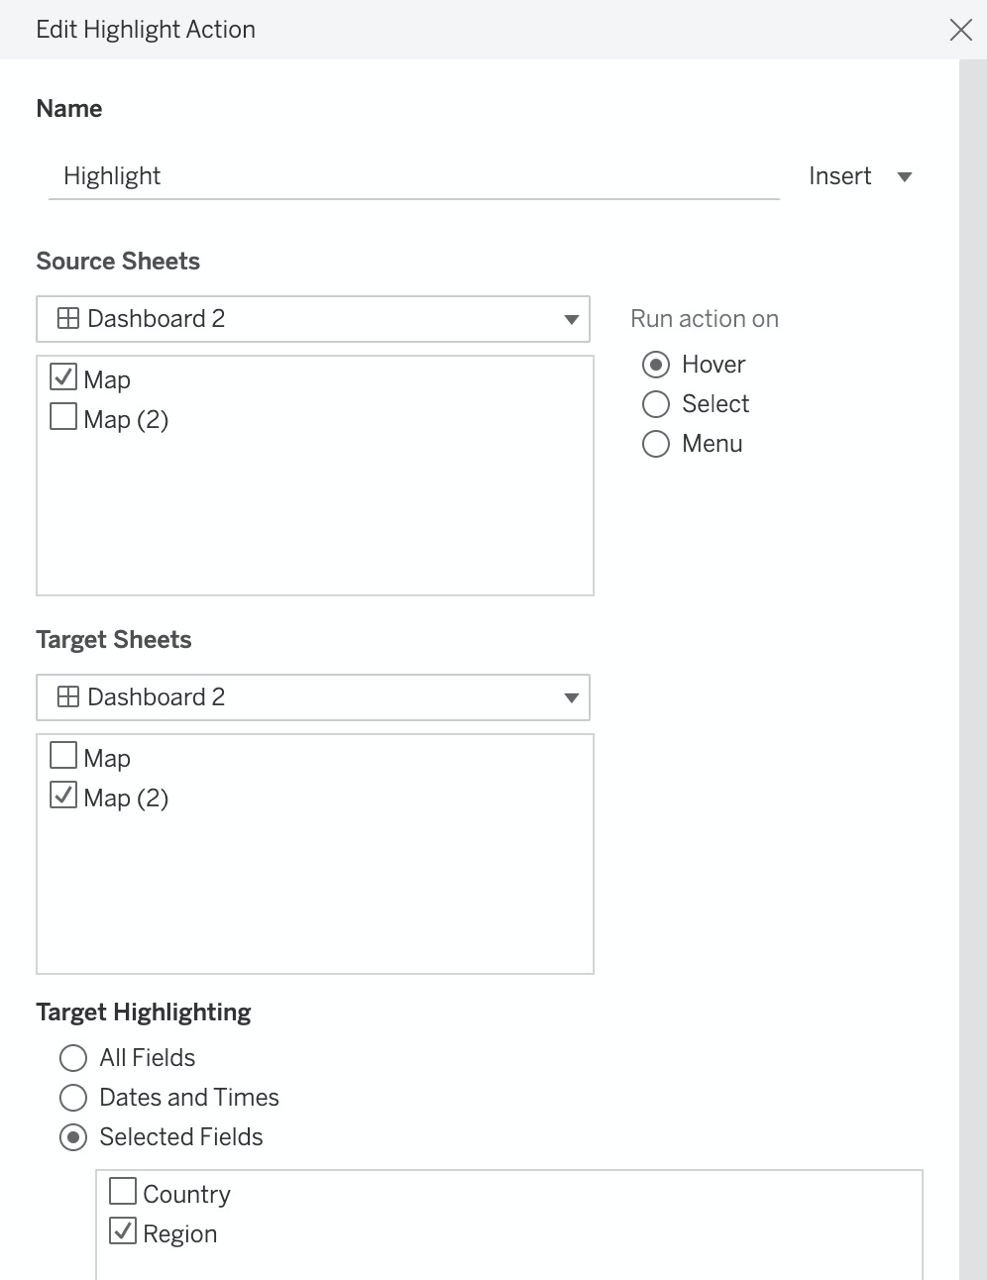This screenshot has width=987, height=1280.
Task: Select Hover run action option
Action: pyautogui.click(x=656, y=365)
